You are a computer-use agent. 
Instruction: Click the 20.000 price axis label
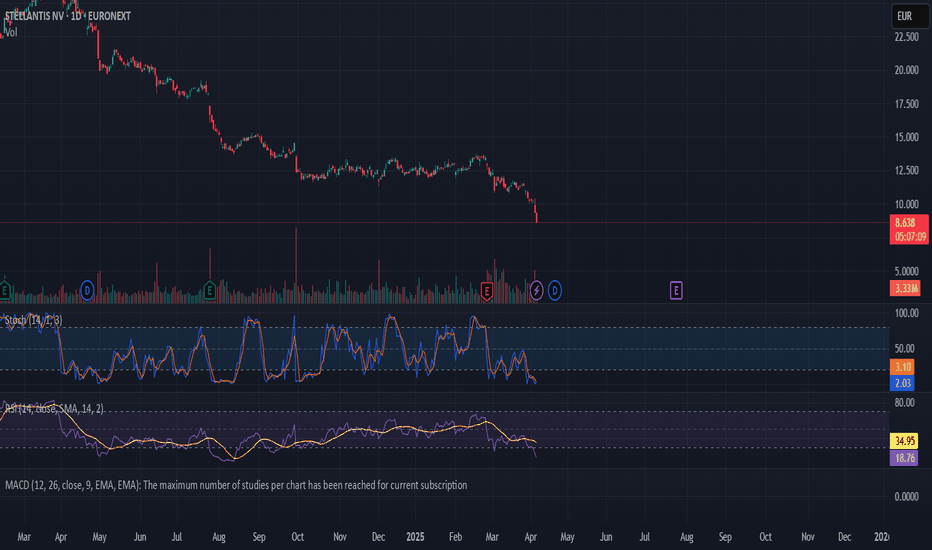pyautogui.click(x=906, y=70)
